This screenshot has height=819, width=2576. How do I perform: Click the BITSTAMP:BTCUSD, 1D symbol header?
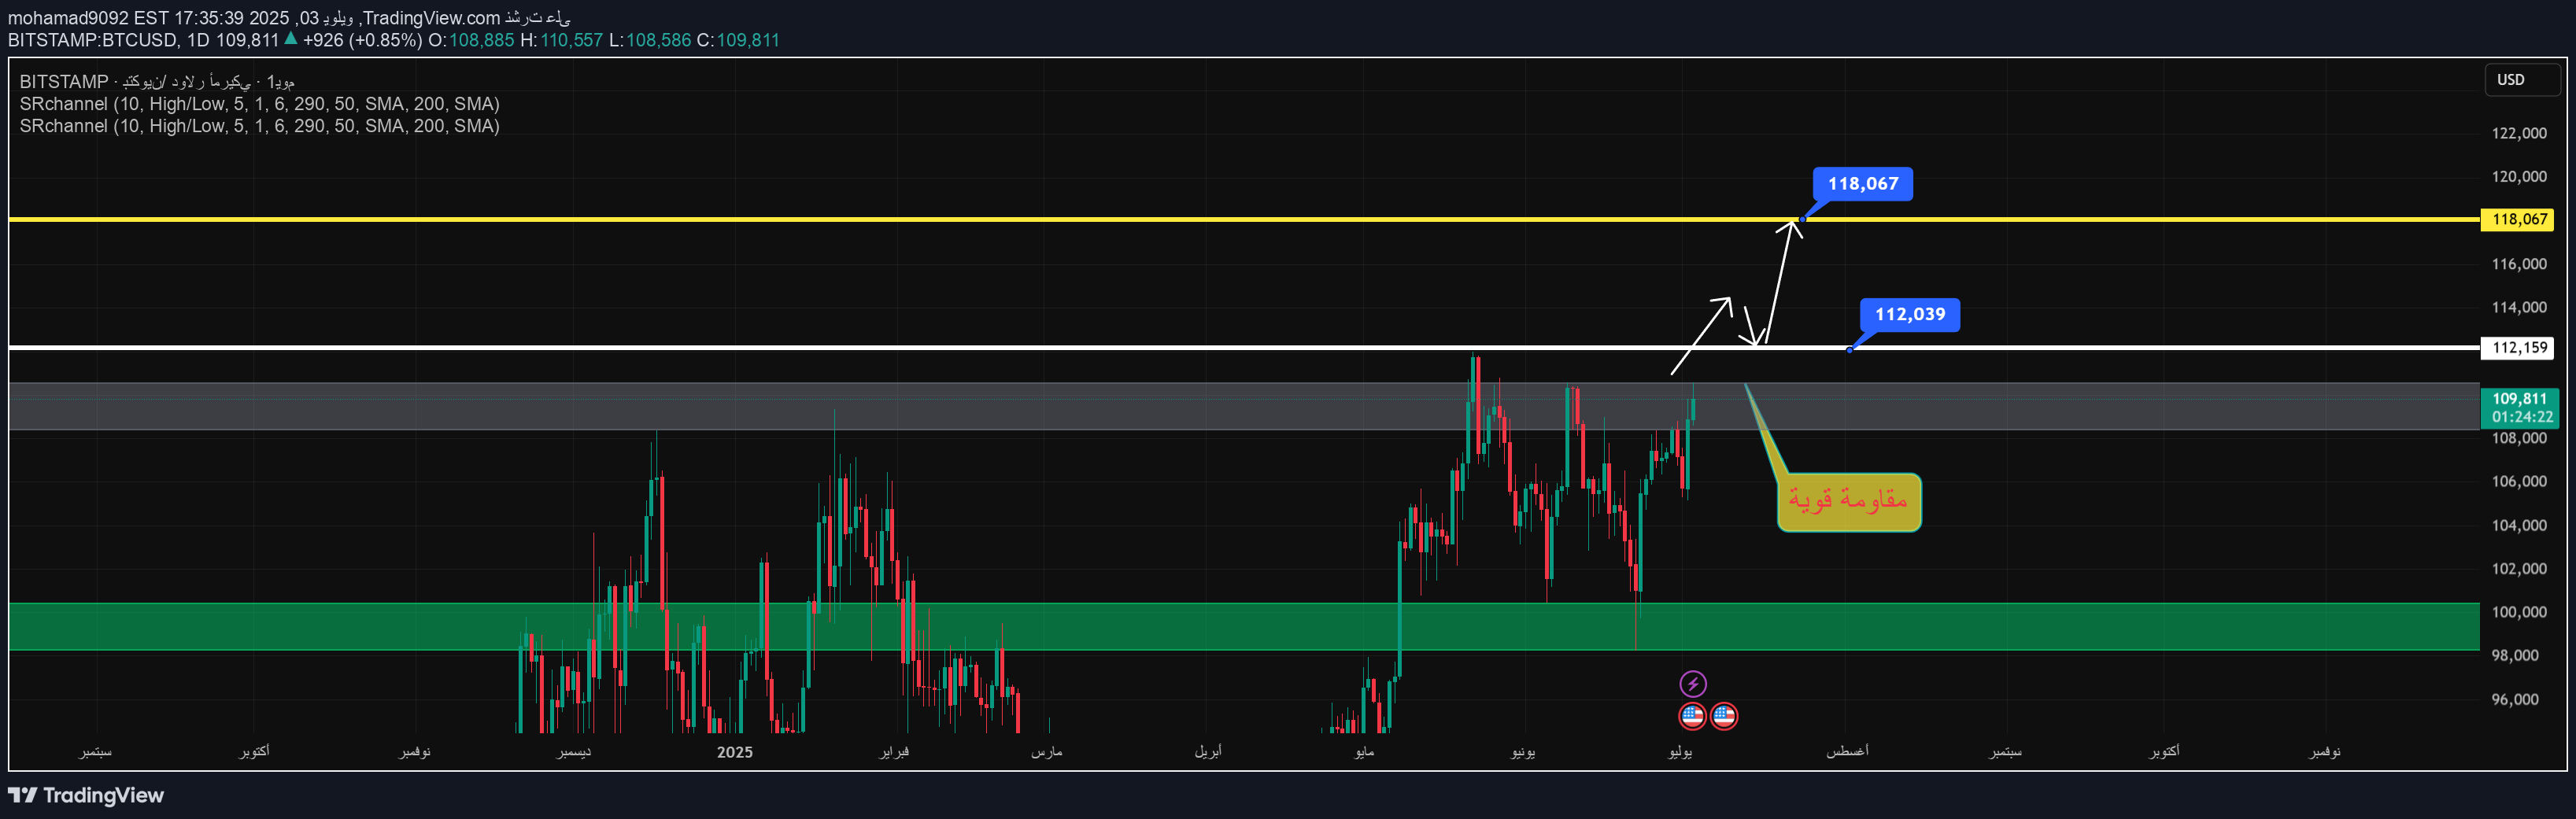pyautogui.click(x=109, y=40)
